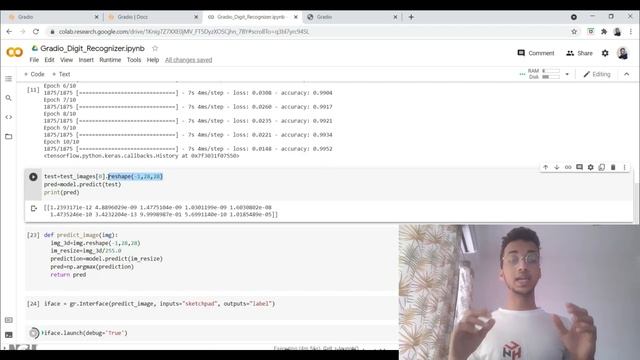Add a comment to the cell
The height and width of the screenshot is (360, 640).
pyautogui.click(x=579, y=167)
